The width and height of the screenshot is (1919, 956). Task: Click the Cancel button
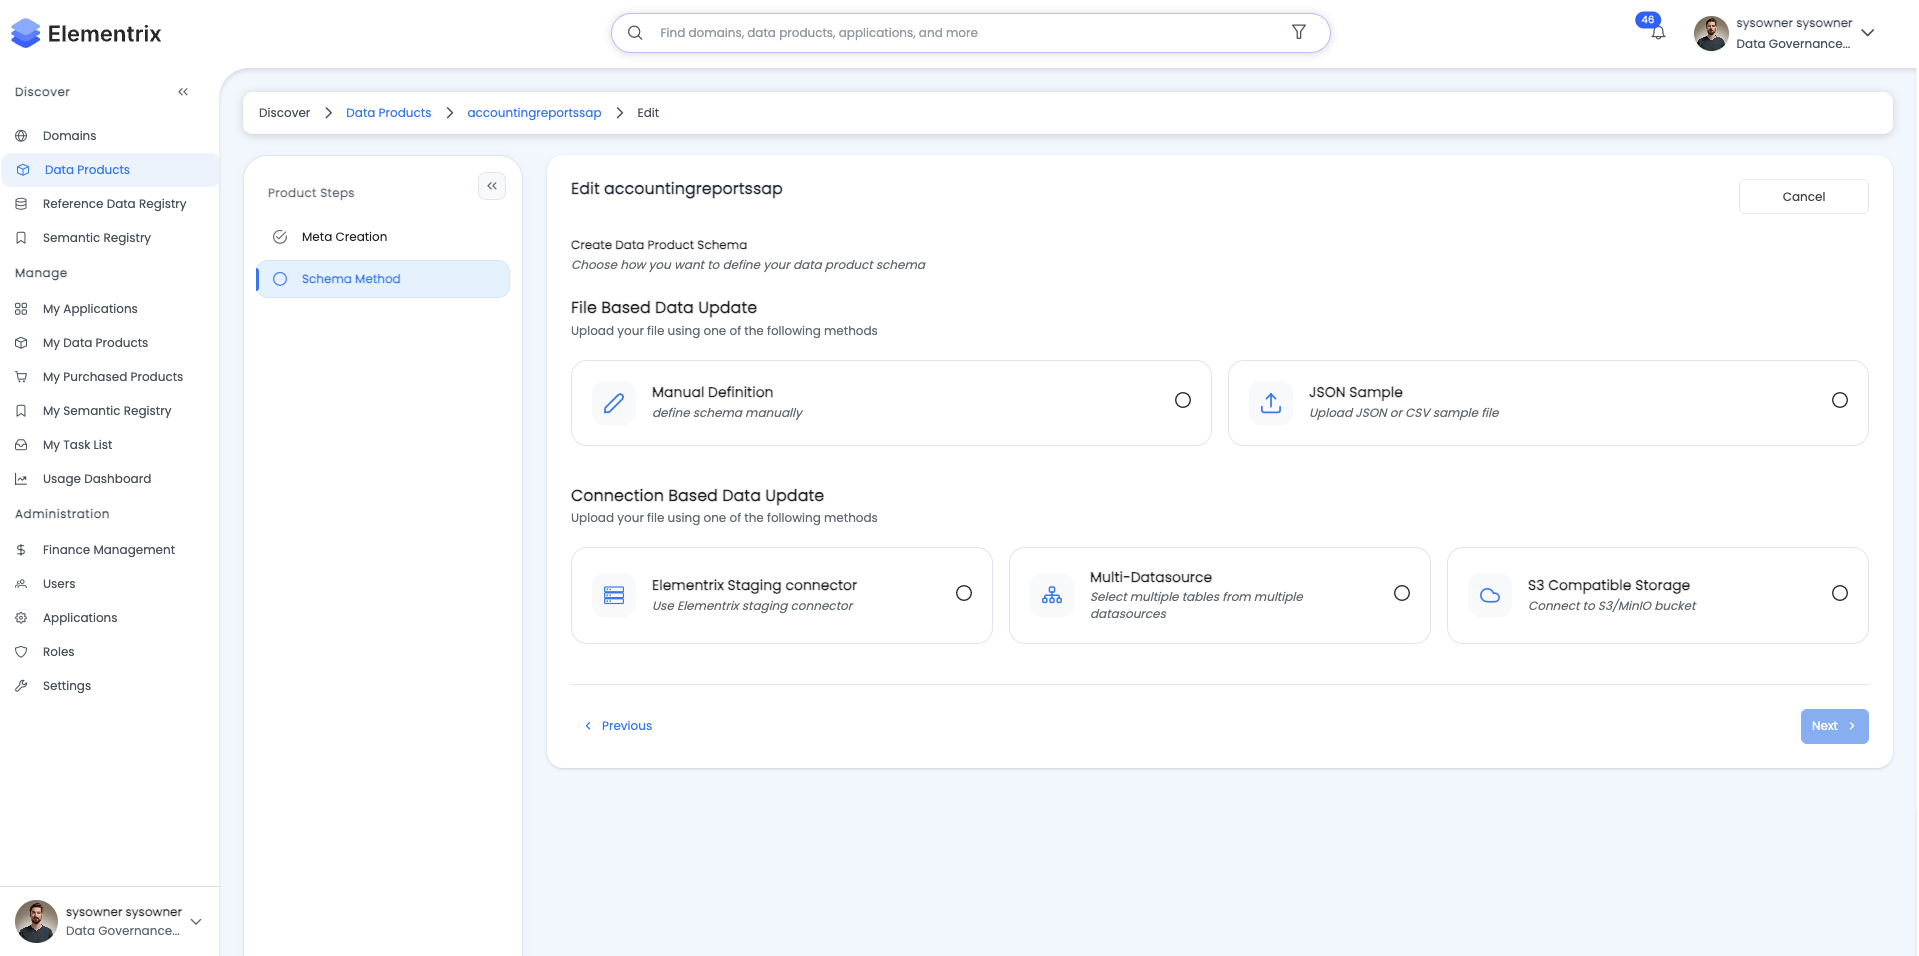(x=1803, y=196)
